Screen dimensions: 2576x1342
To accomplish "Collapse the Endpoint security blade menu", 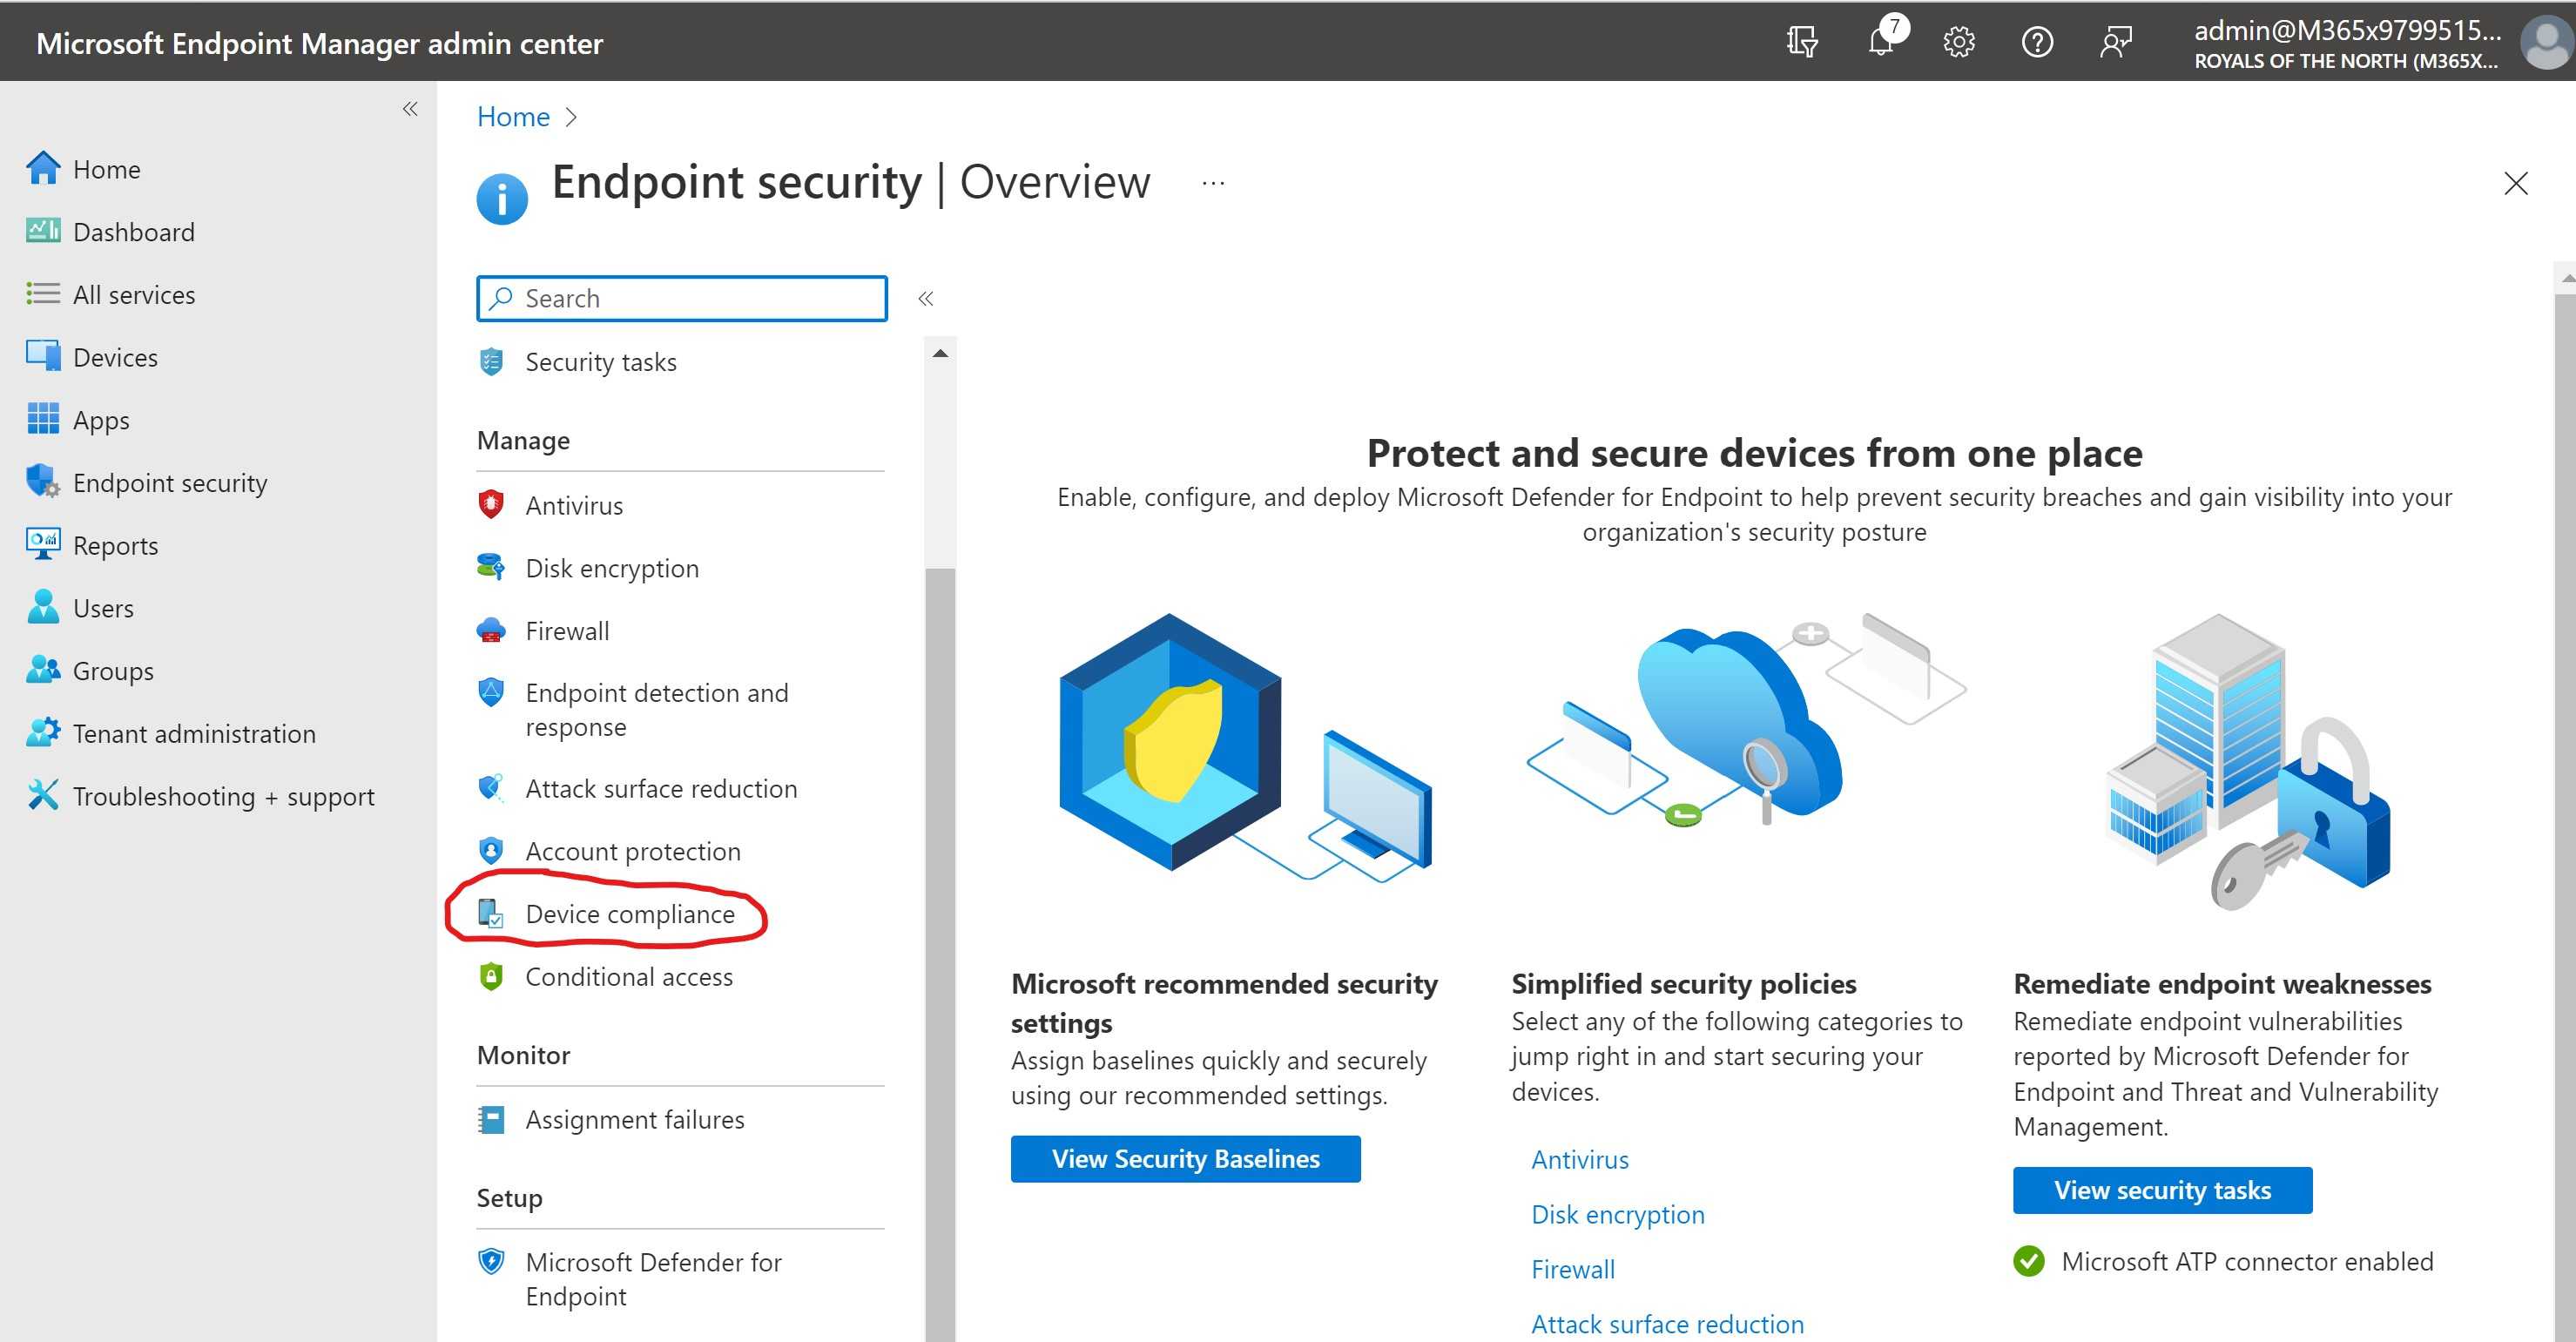I will [926, 298].
